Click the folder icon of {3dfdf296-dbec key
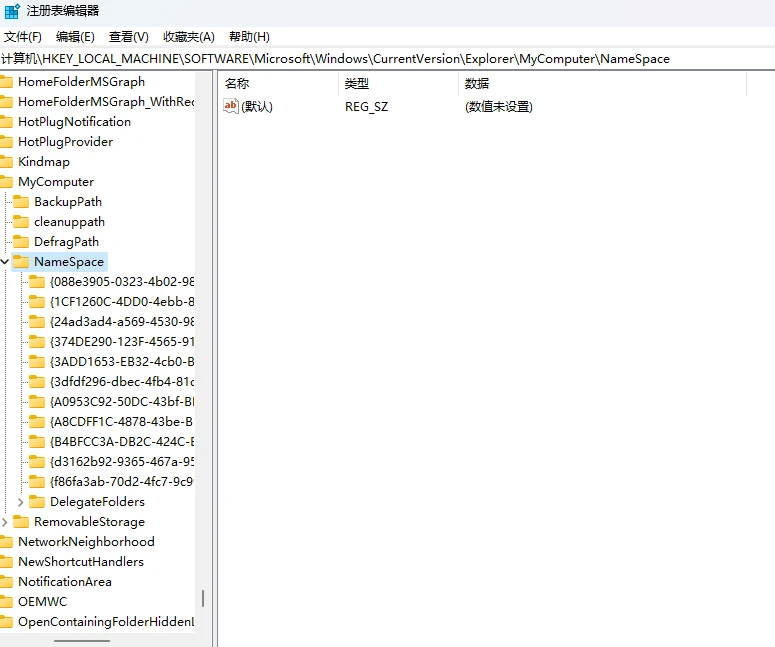 (37, 382)
